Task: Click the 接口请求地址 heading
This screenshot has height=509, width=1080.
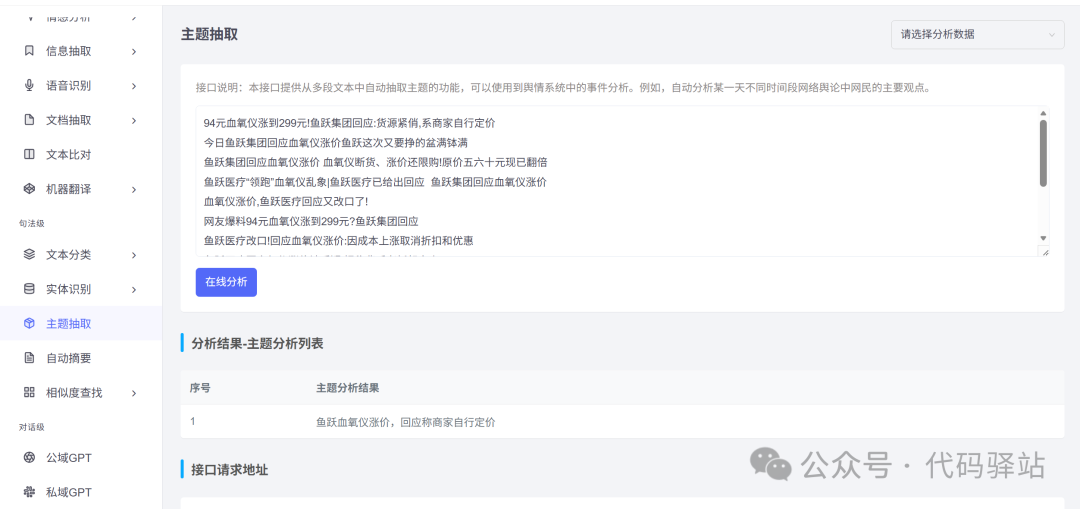Action: [230, 470]
